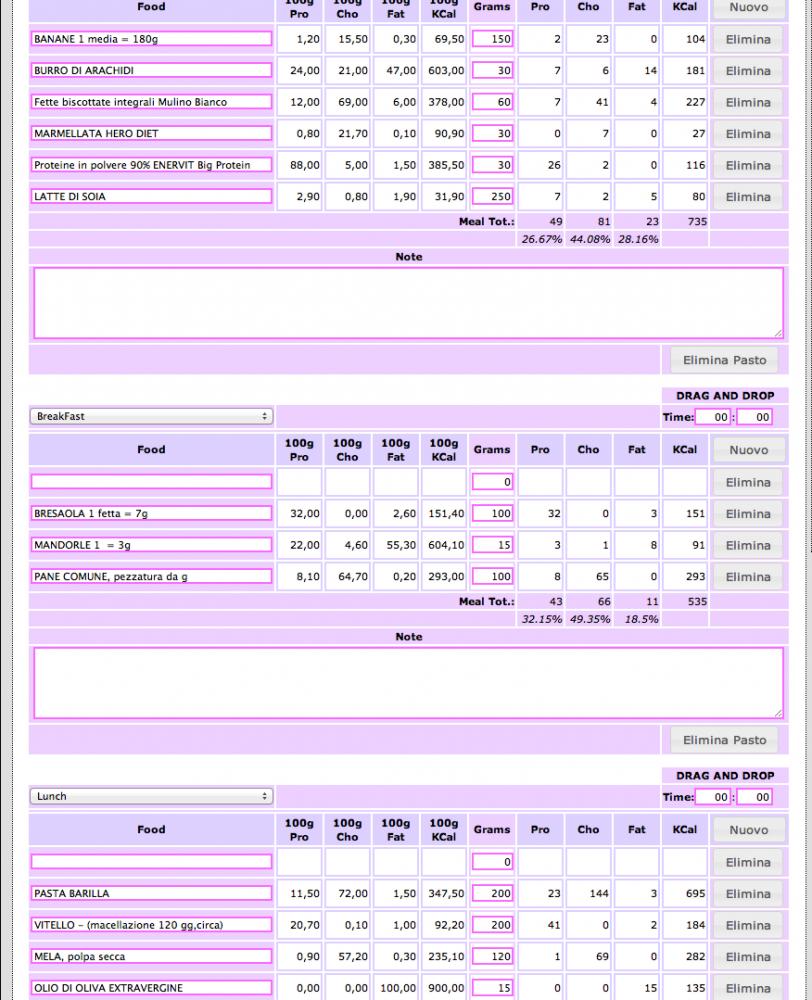Focus the MARMELLATA HERO DIET grams field
The width and height of the screenshot is (812, 1000).
click(x=492, y=133)
